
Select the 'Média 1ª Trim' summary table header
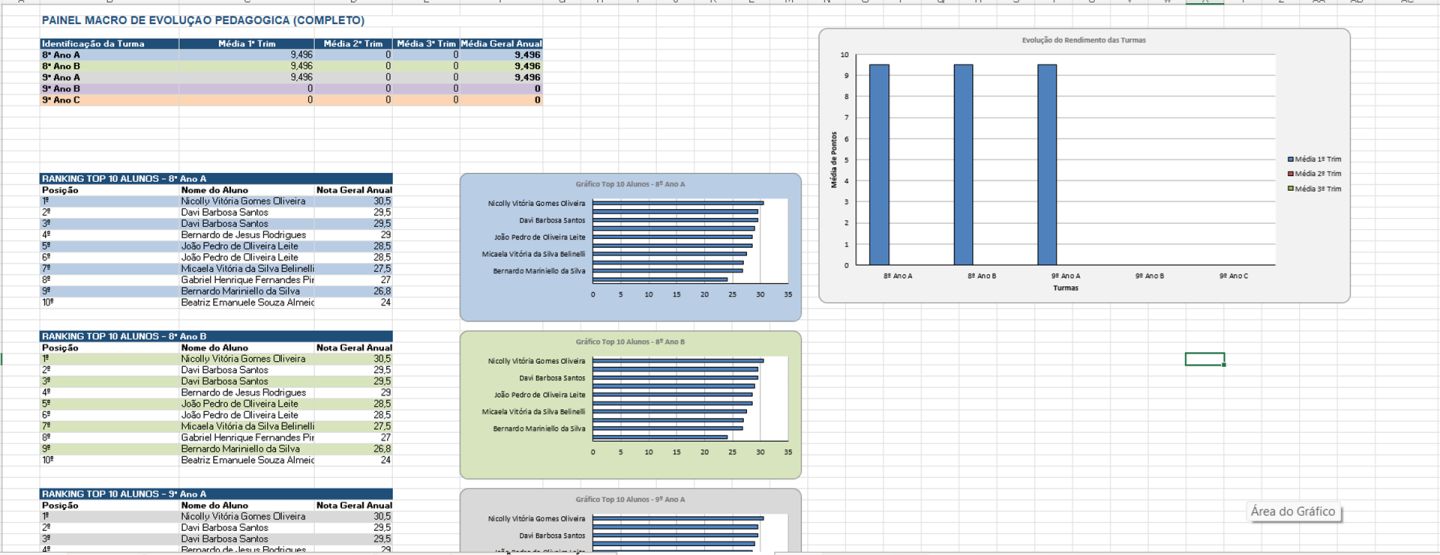click(246, 44)
